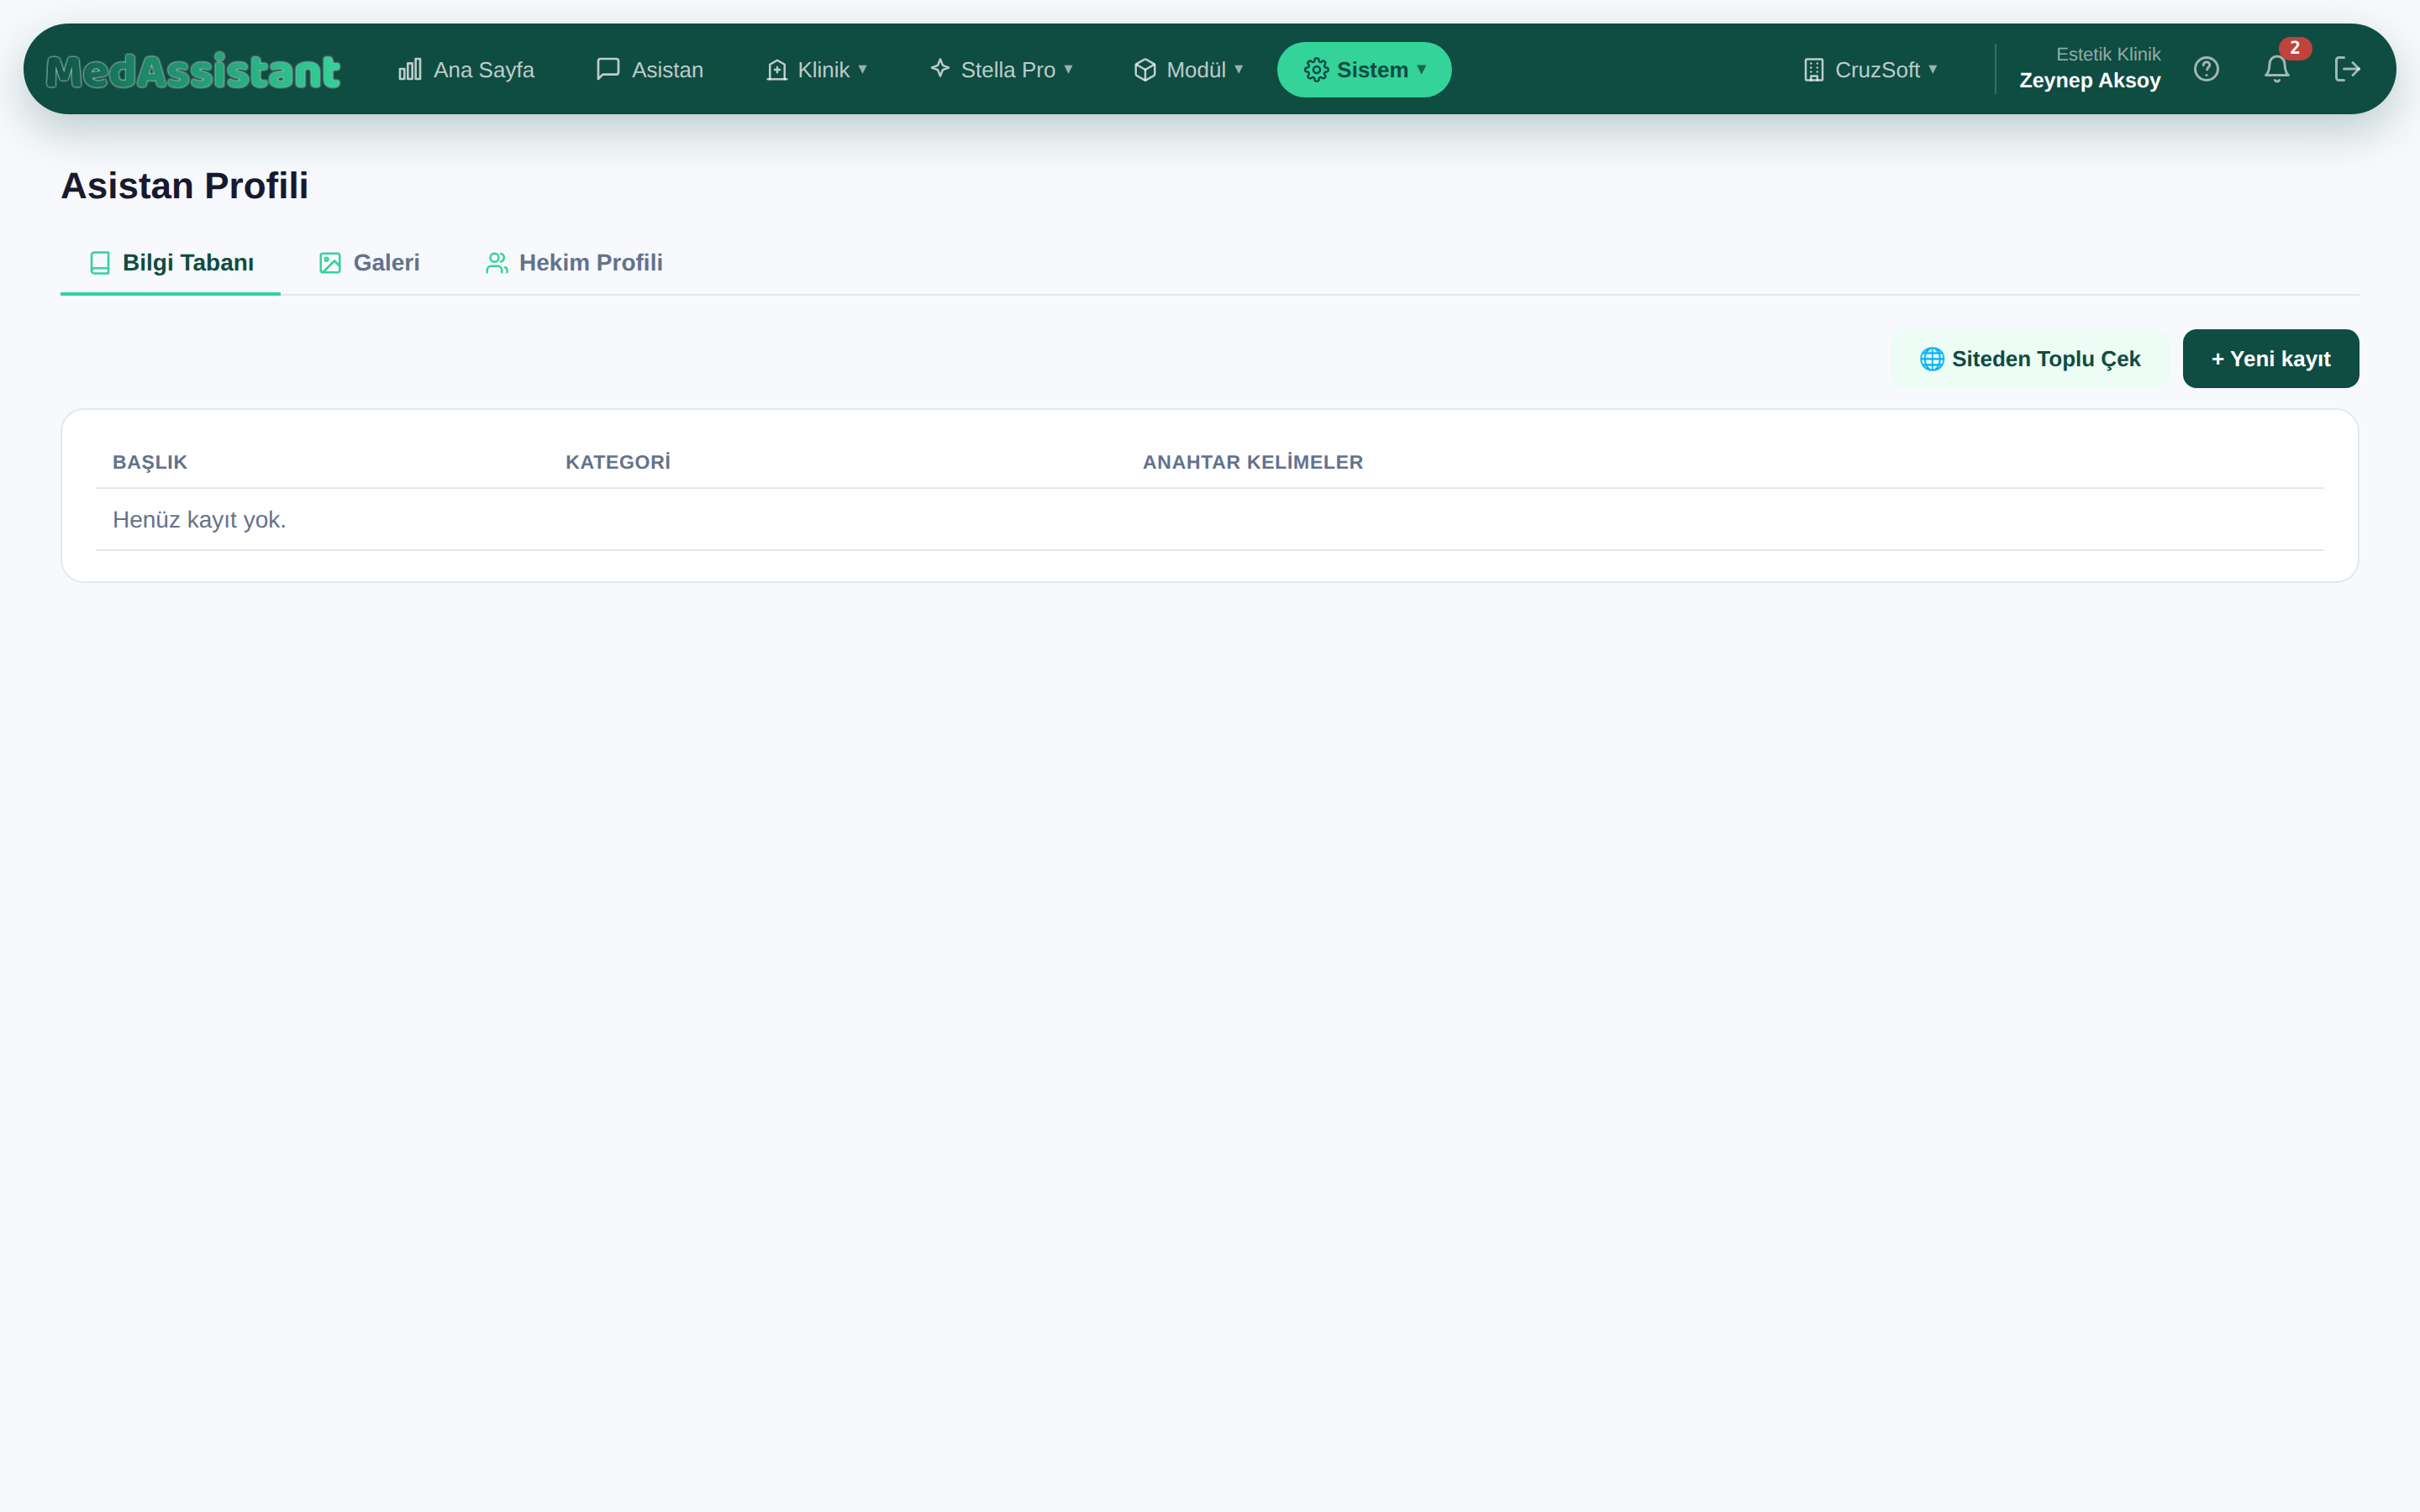Image resolution: width=2420 pixels, height=1512 pixels.
Task: Click the + Yeni kayıt button
Action: click(x=2270, y=359)
